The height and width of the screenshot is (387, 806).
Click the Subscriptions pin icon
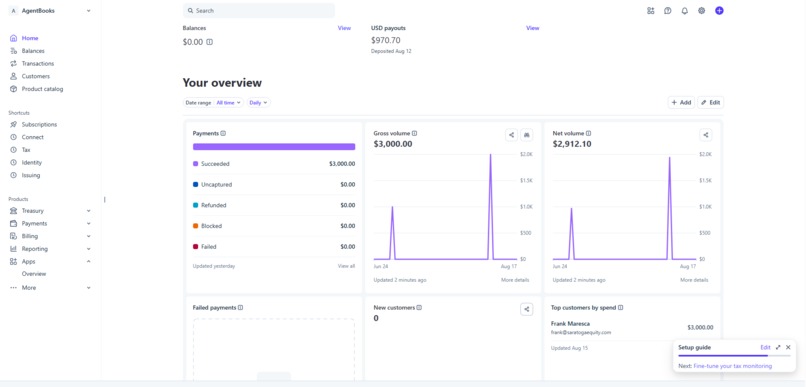(13, 124)
